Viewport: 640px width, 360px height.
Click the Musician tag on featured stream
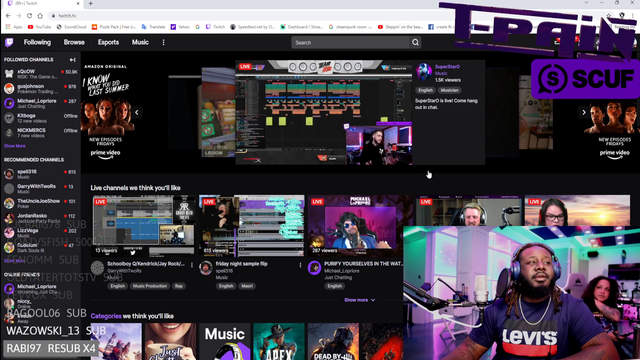click(x=449, y=90)
